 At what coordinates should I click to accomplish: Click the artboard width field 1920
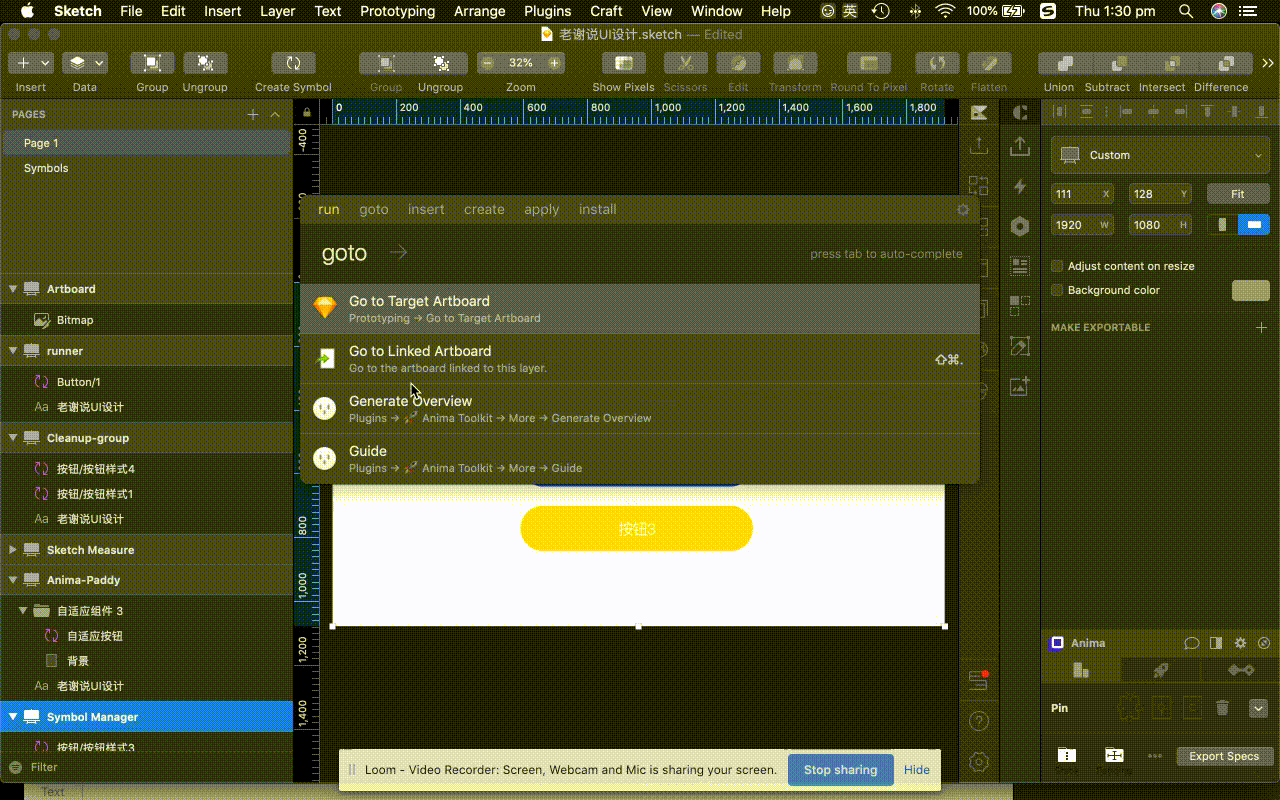coord(1083,225)
